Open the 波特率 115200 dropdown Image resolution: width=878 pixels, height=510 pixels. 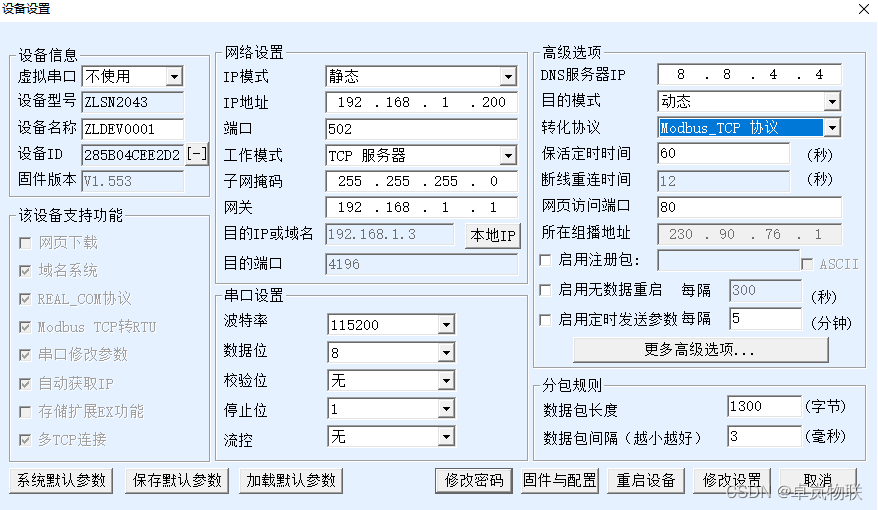[446, 325]
